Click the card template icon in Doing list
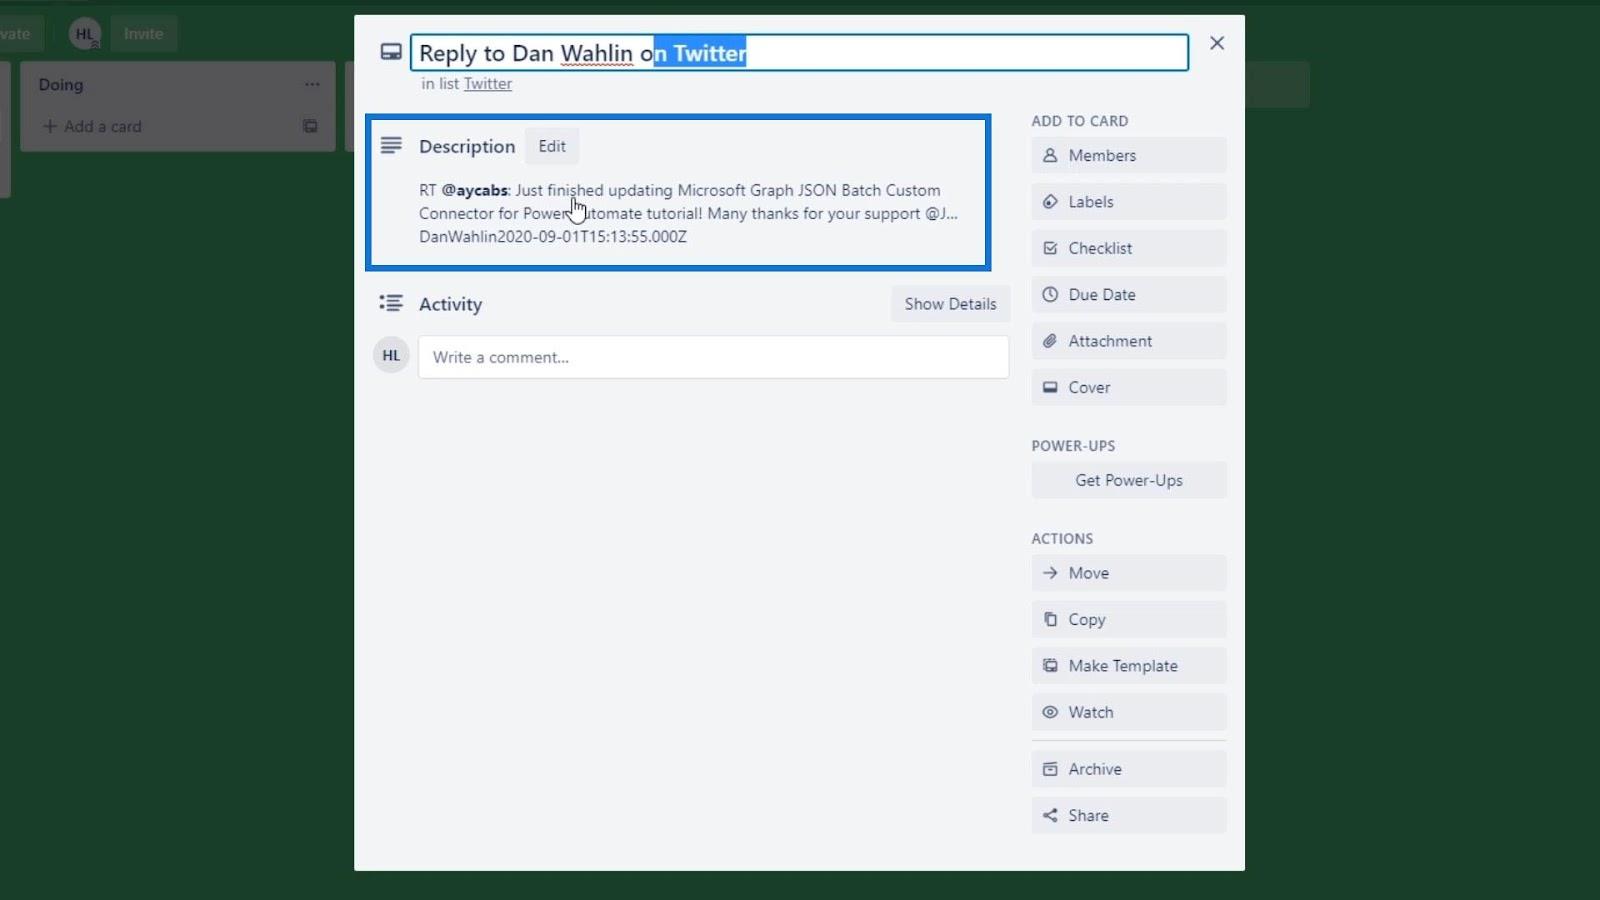The width and height of the screenshot is (1600, 900). click(x=310, y=126)
